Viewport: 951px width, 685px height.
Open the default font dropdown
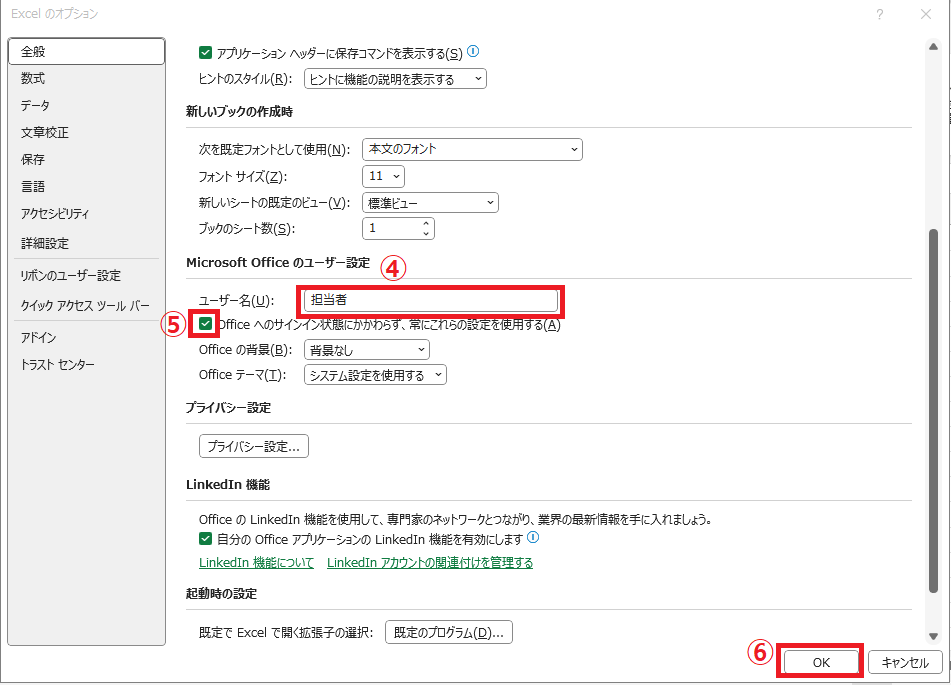click(472, 149)
